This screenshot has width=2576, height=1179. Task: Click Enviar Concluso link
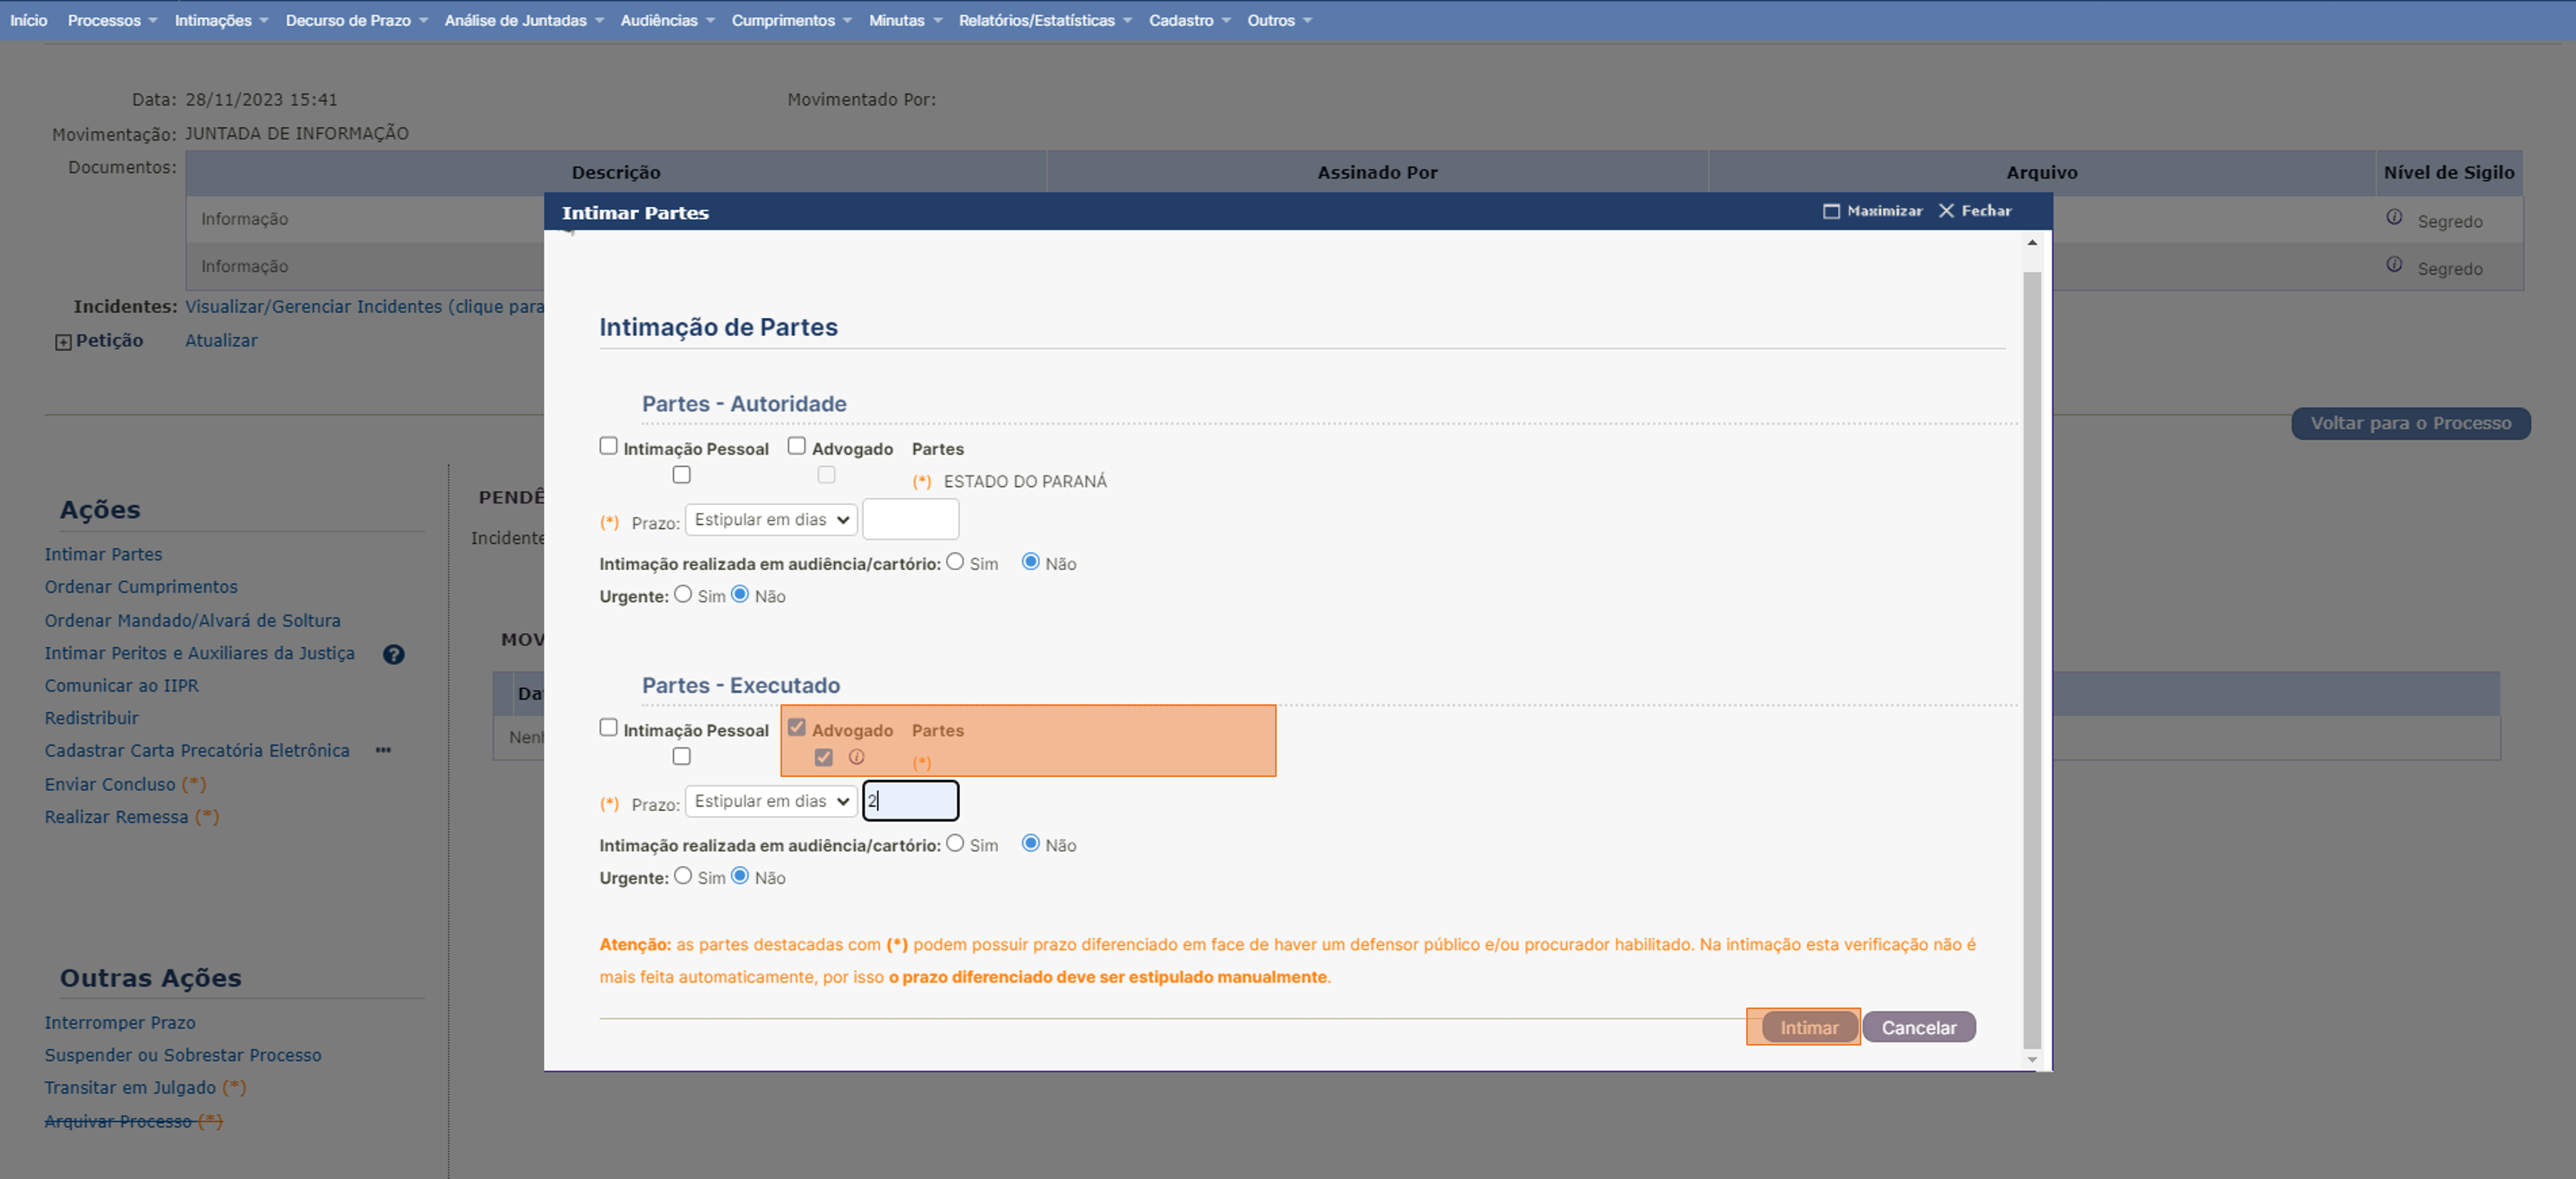(x=110, y=784)
